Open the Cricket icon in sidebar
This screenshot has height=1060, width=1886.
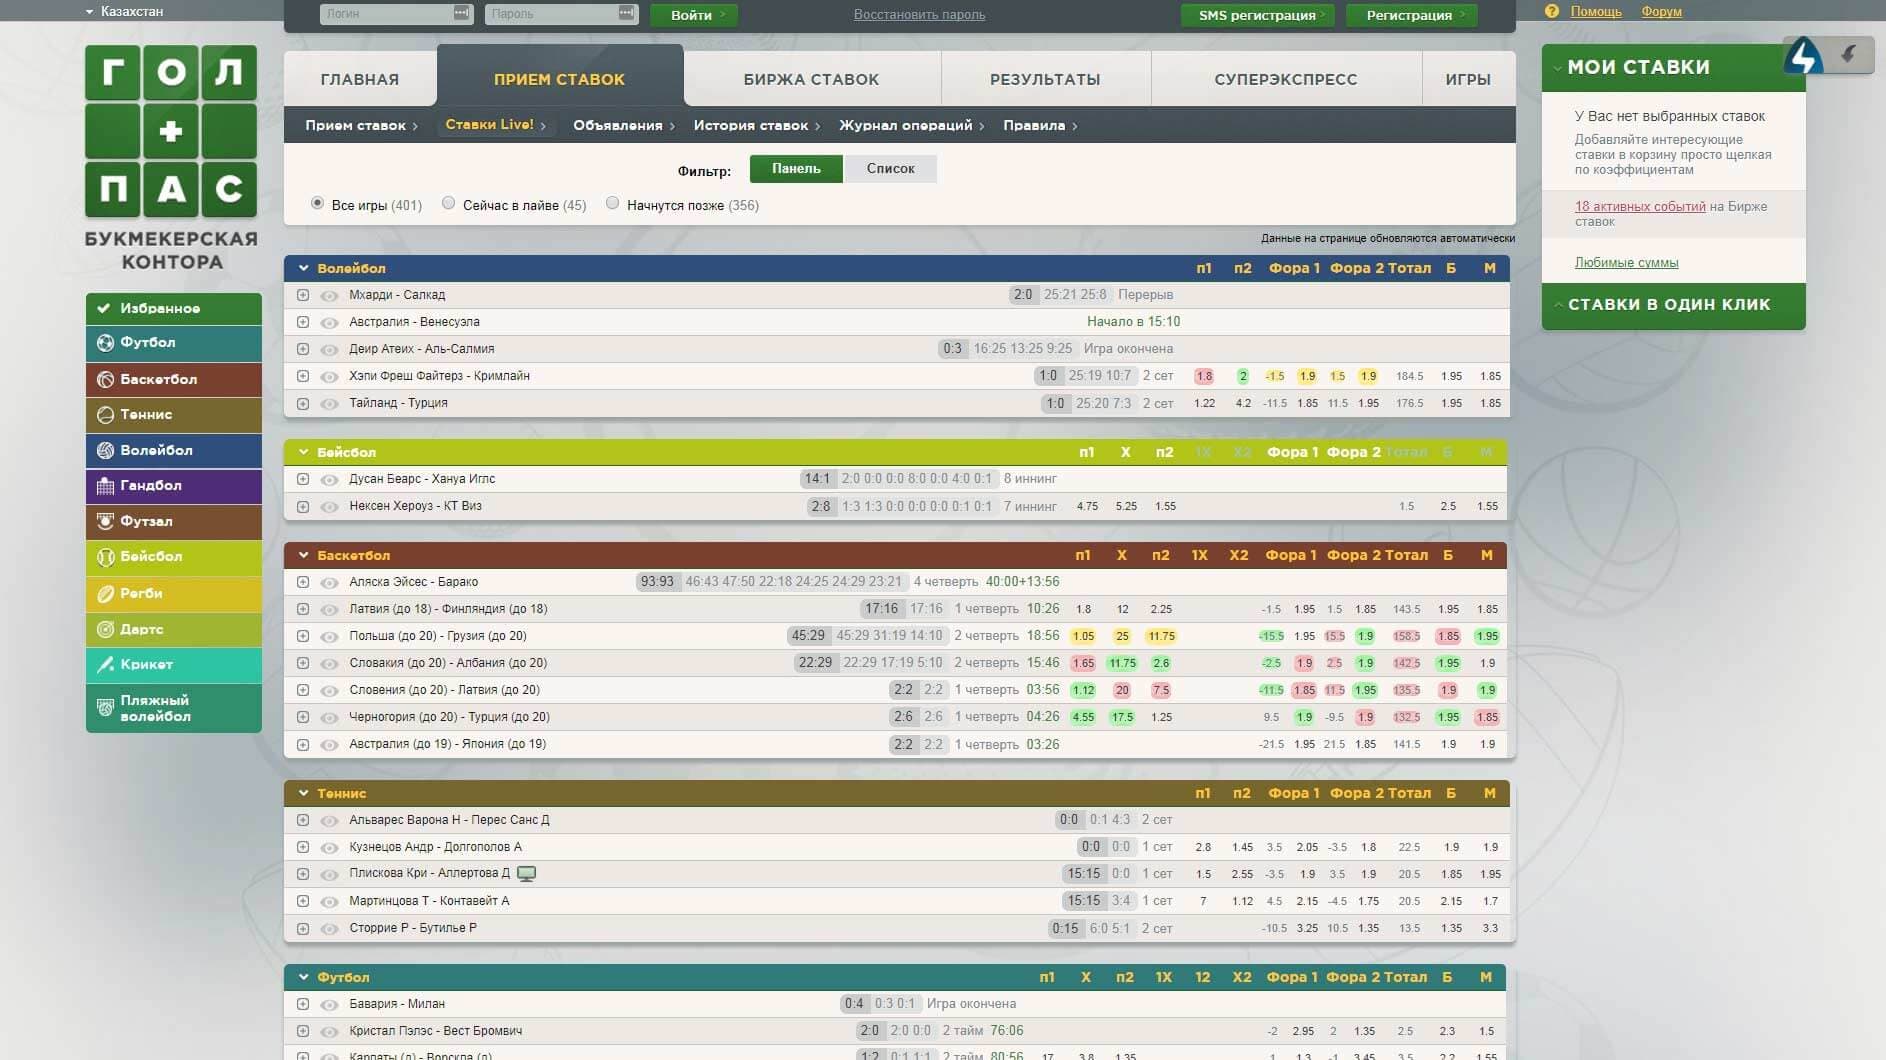[105, 664]
